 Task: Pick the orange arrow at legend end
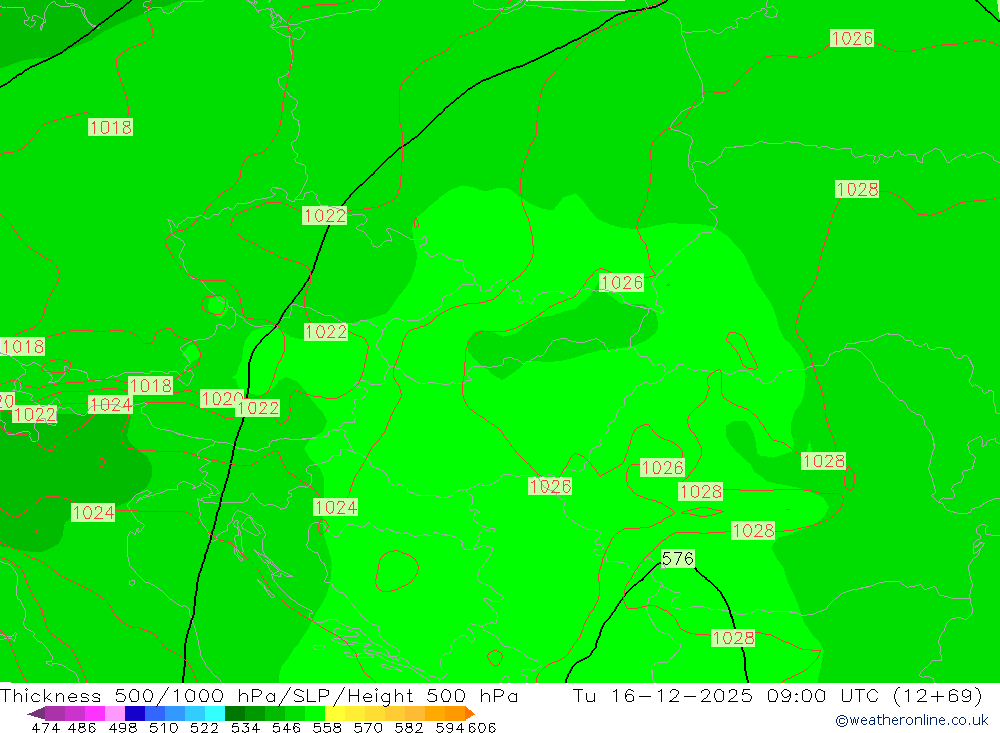[x=470, y=713]
